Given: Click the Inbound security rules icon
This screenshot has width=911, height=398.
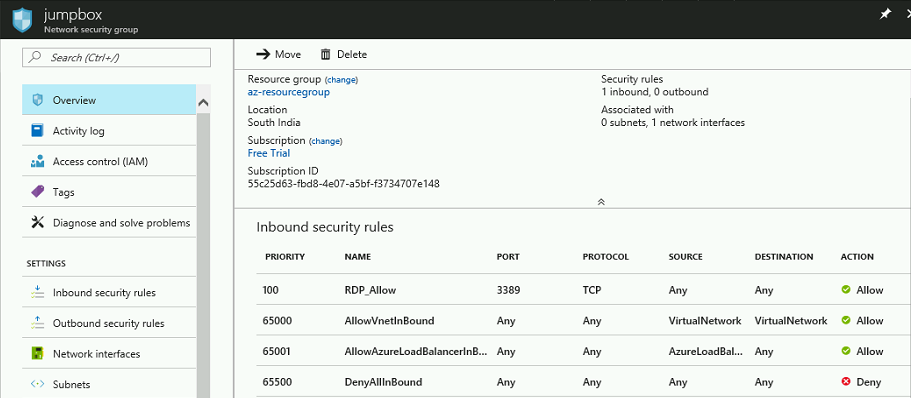Looking at the screenshot, I should [x=37, y=292].
